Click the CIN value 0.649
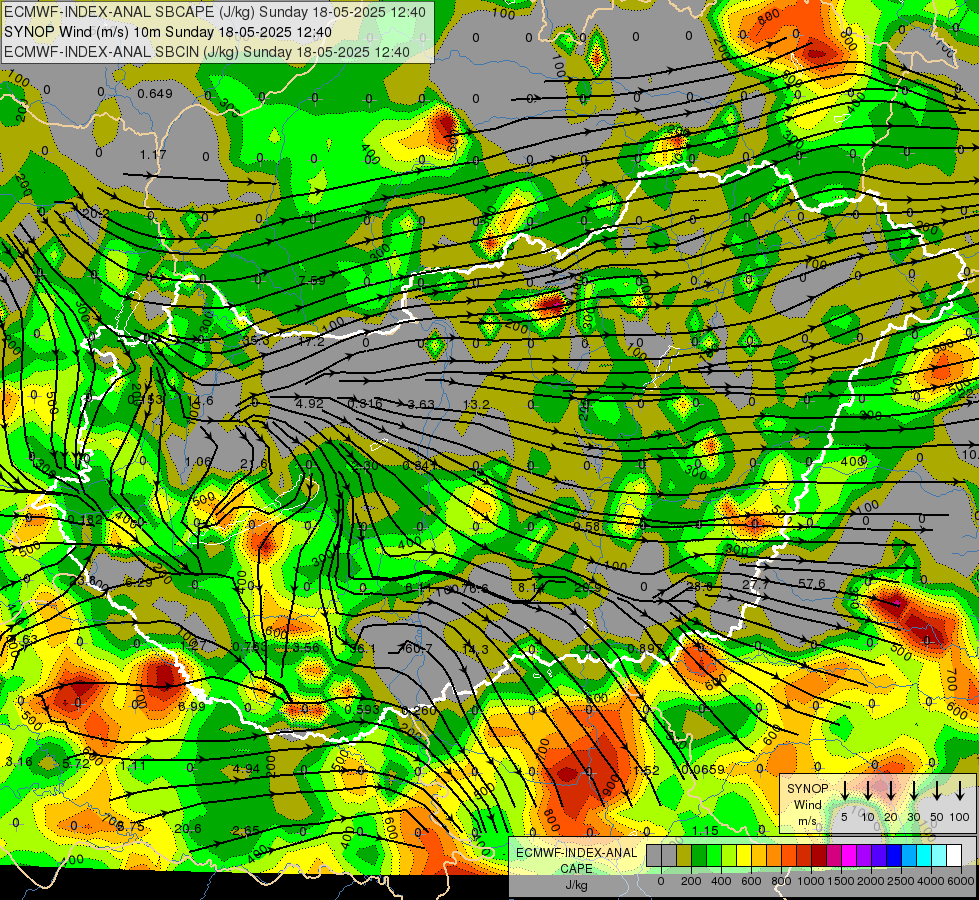 [155, 94]
